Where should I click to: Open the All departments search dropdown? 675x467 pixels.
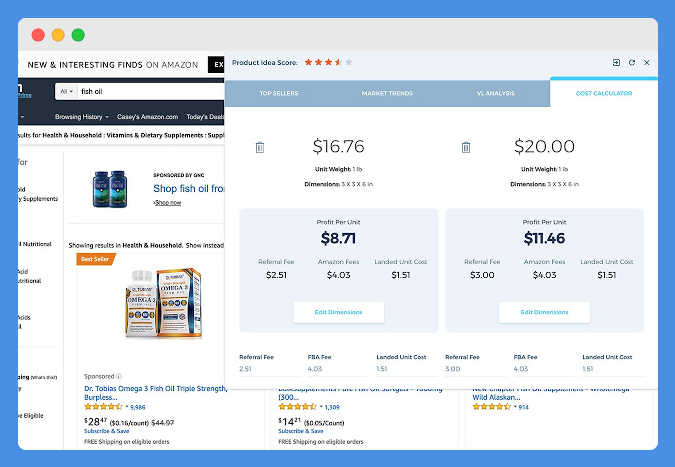point(66,91)
